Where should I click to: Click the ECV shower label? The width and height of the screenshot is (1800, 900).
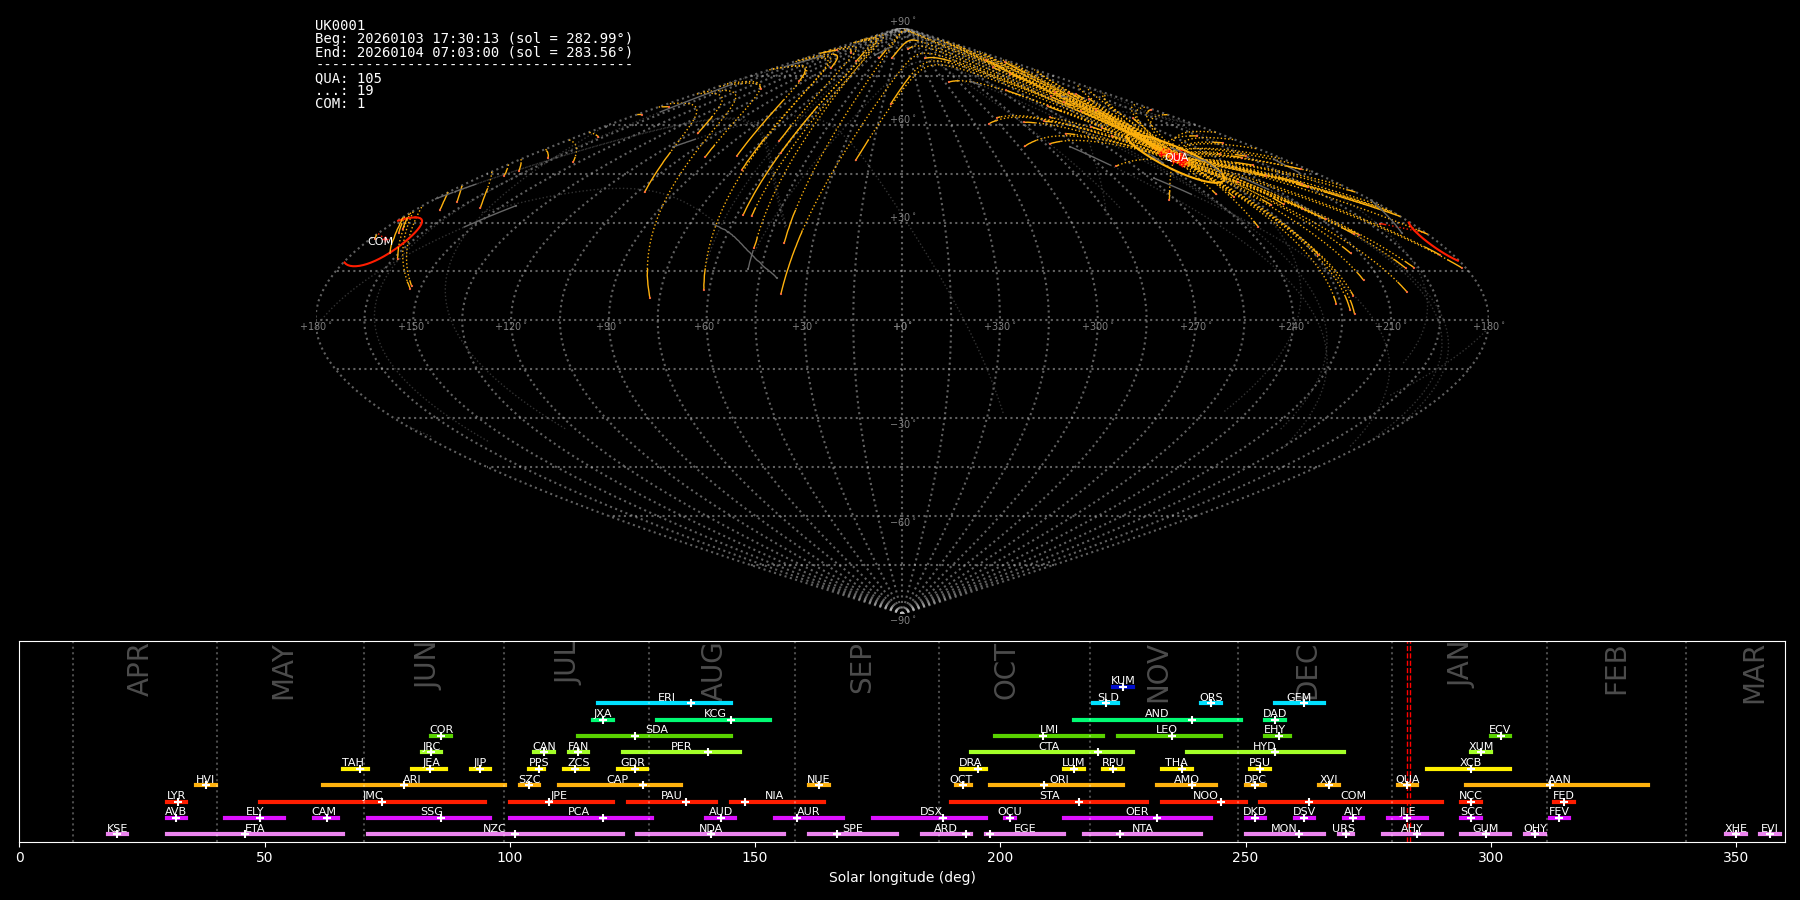click(x=1499, y=730)
